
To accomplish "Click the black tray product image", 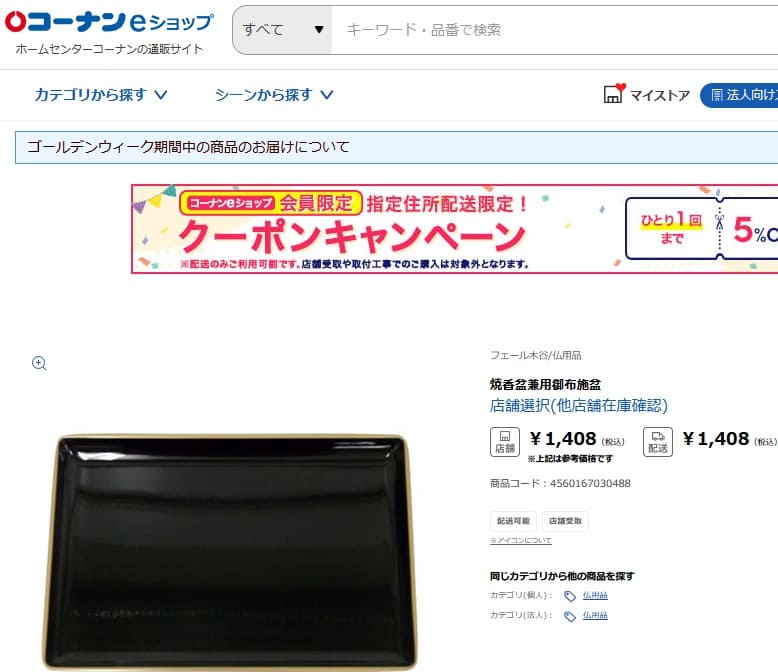I will (x=230, y=552).
